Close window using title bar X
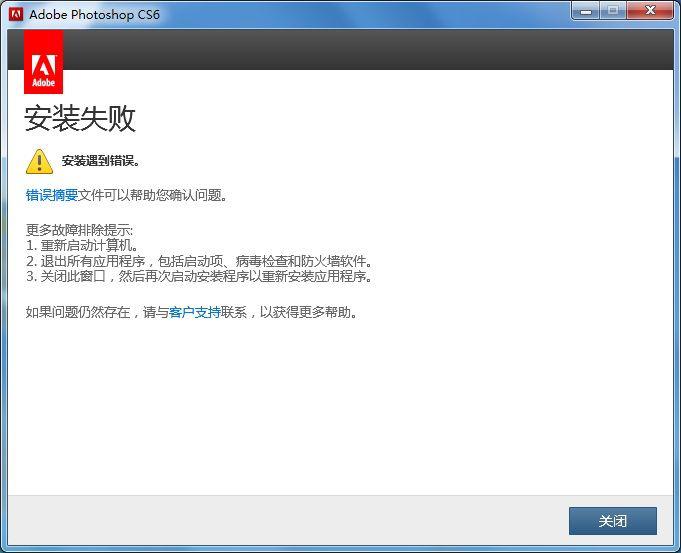 click(650, 11)
